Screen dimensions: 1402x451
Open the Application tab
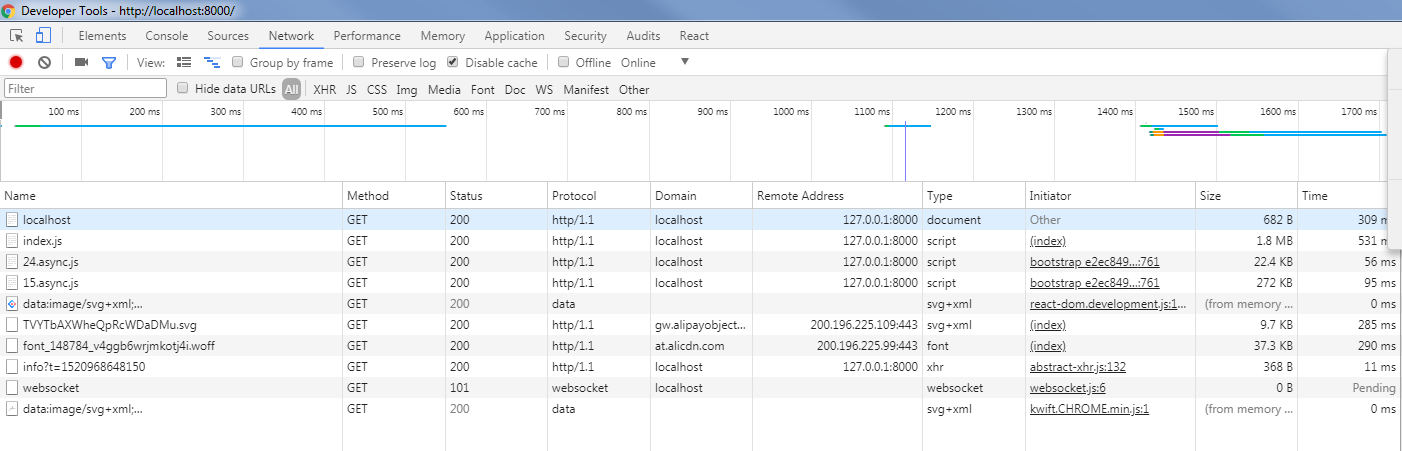tap(514, 36)
